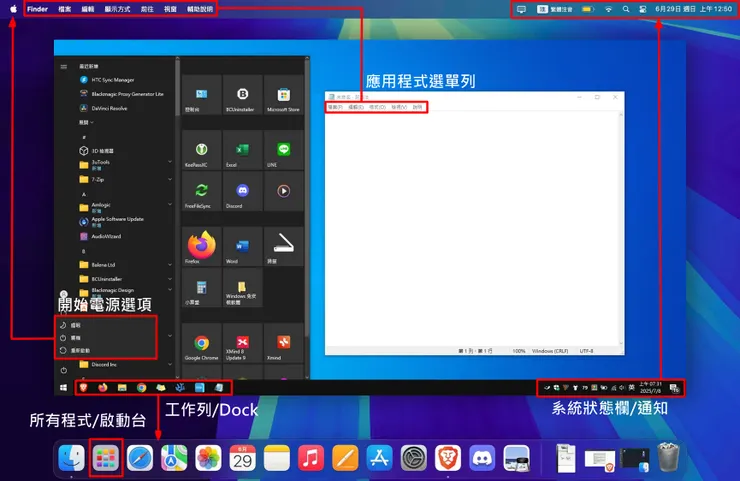The width and height of the screenshot is (740, 481).
Task: Click the 展開 expand link under recent apps
Action: (86, 122)
